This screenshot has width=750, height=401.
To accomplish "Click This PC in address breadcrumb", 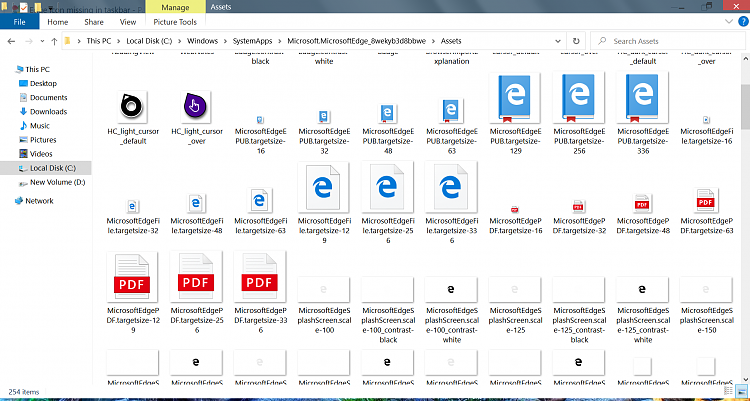I will (99, 41).
